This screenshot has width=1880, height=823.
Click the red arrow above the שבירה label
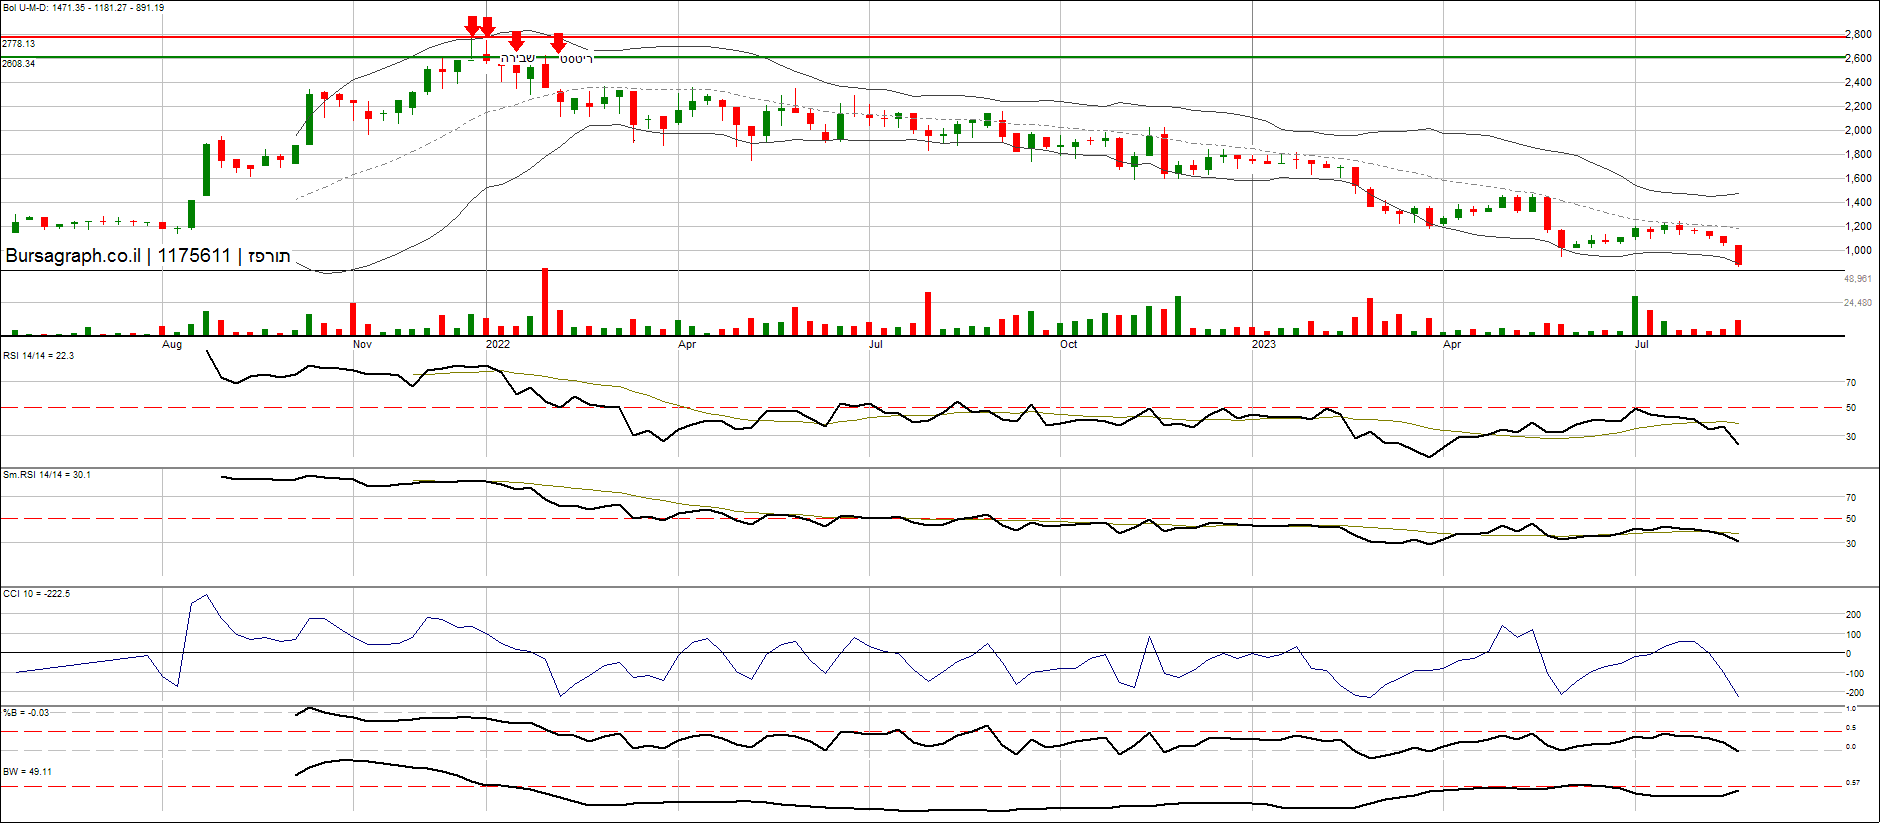pyautogui.click(x=516, y=41)
